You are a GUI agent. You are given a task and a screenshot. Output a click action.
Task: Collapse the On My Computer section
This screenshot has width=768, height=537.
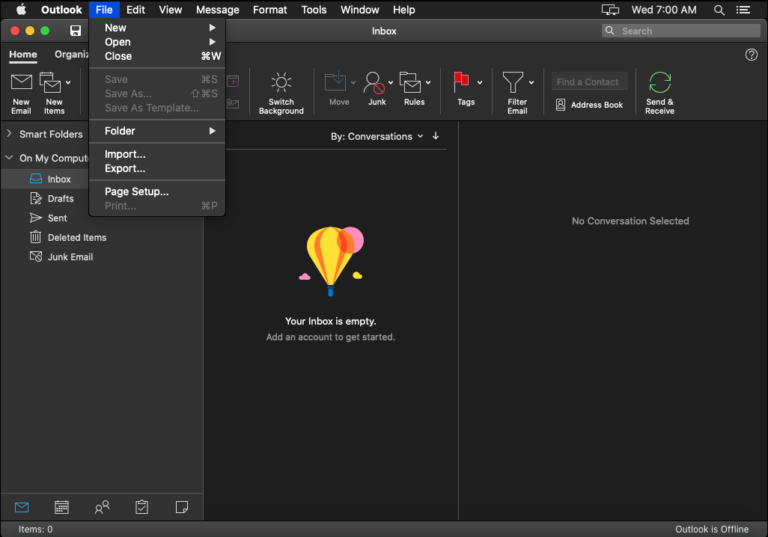[9, 157]
